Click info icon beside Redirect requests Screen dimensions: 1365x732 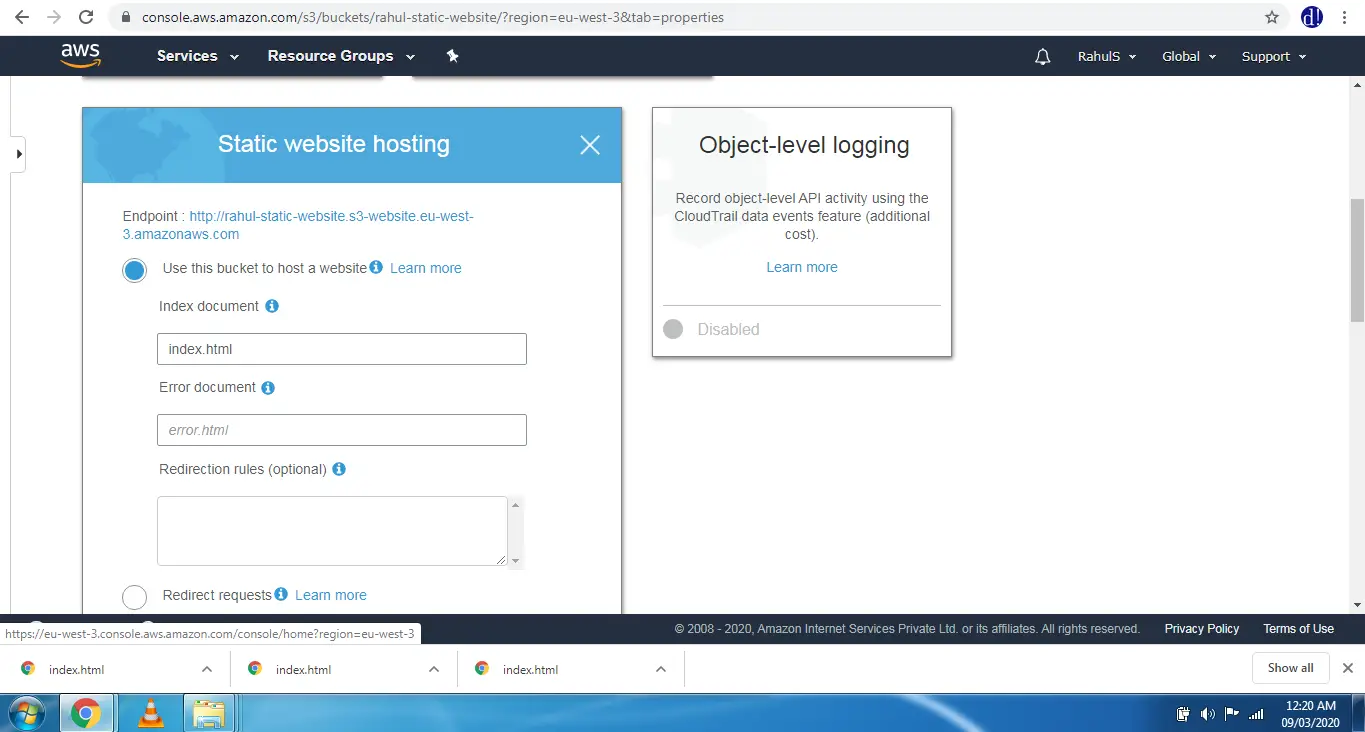(281, 594)
